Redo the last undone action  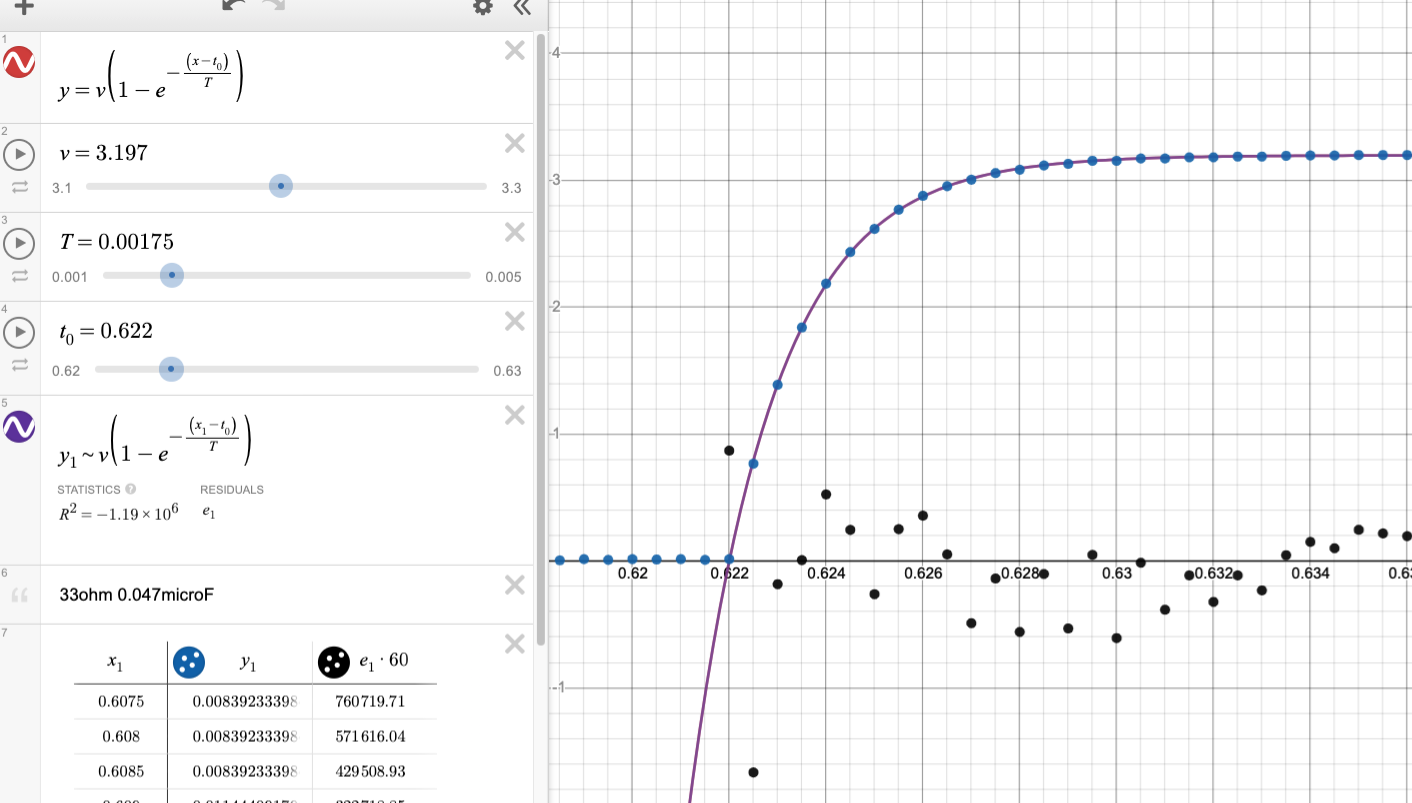pyautogui.click(x=273, y=6)
